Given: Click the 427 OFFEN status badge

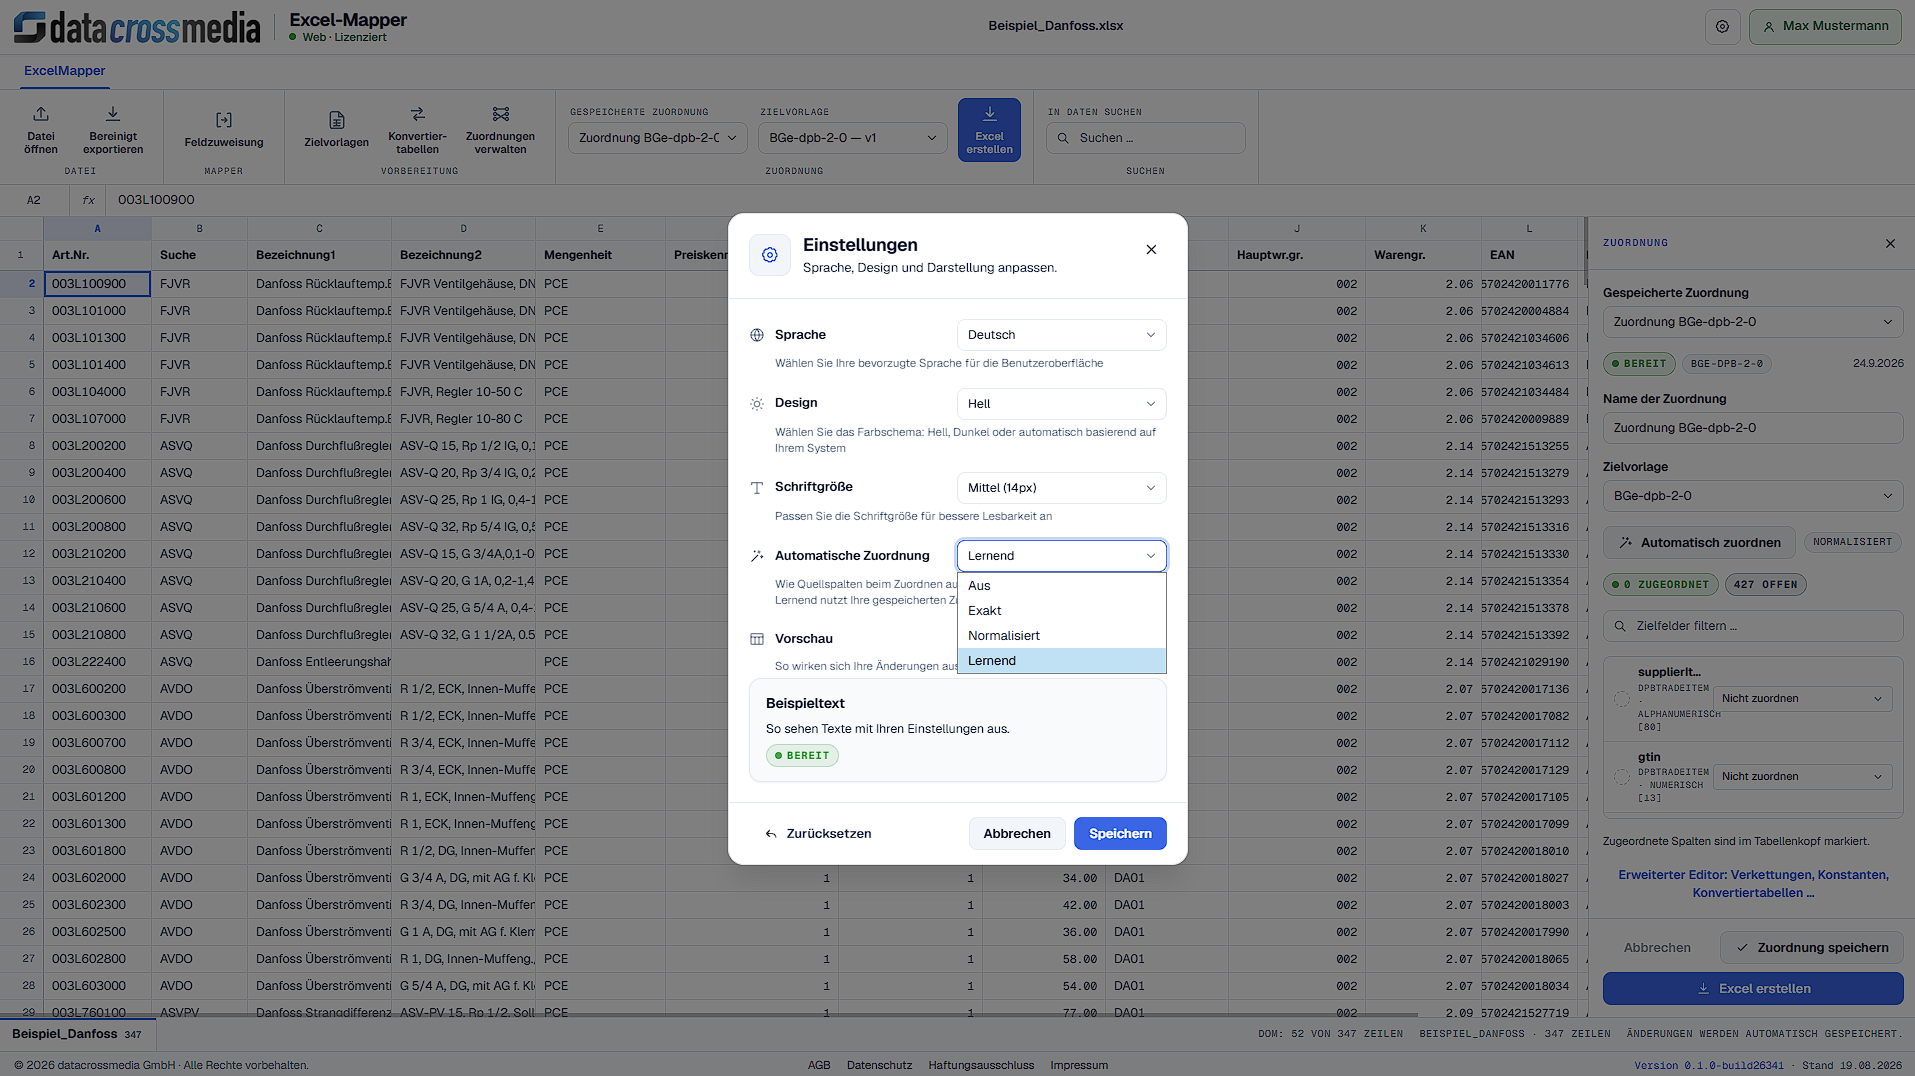Looking at the screenshot, I should (x=1766, y=585).
